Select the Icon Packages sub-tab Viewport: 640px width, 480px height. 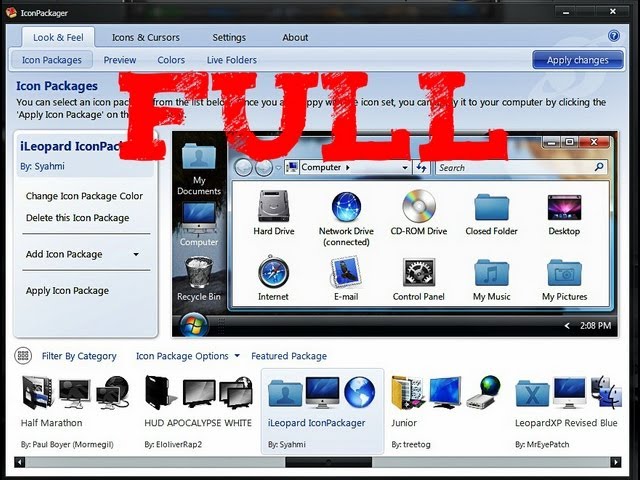pyautogui.click(x=51, y=60)
